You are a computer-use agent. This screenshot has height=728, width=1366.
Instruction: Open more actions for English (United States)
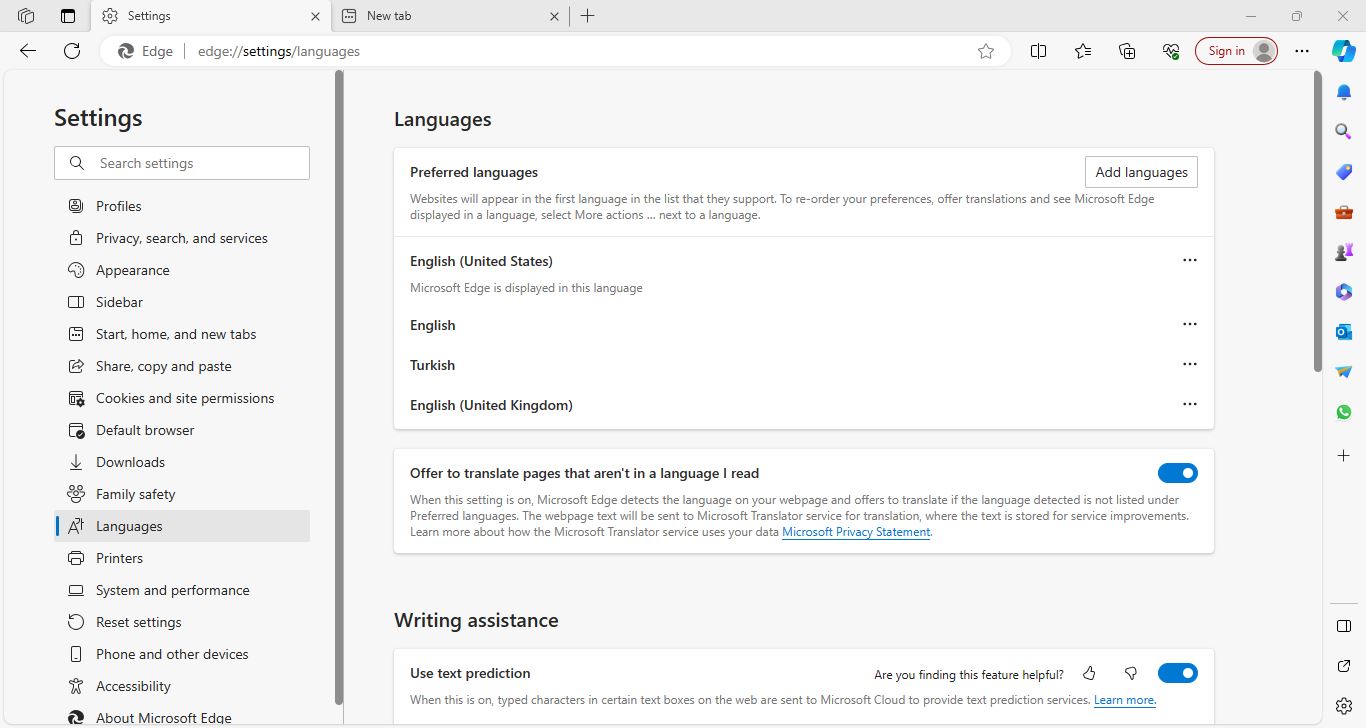pos(1189,260)
